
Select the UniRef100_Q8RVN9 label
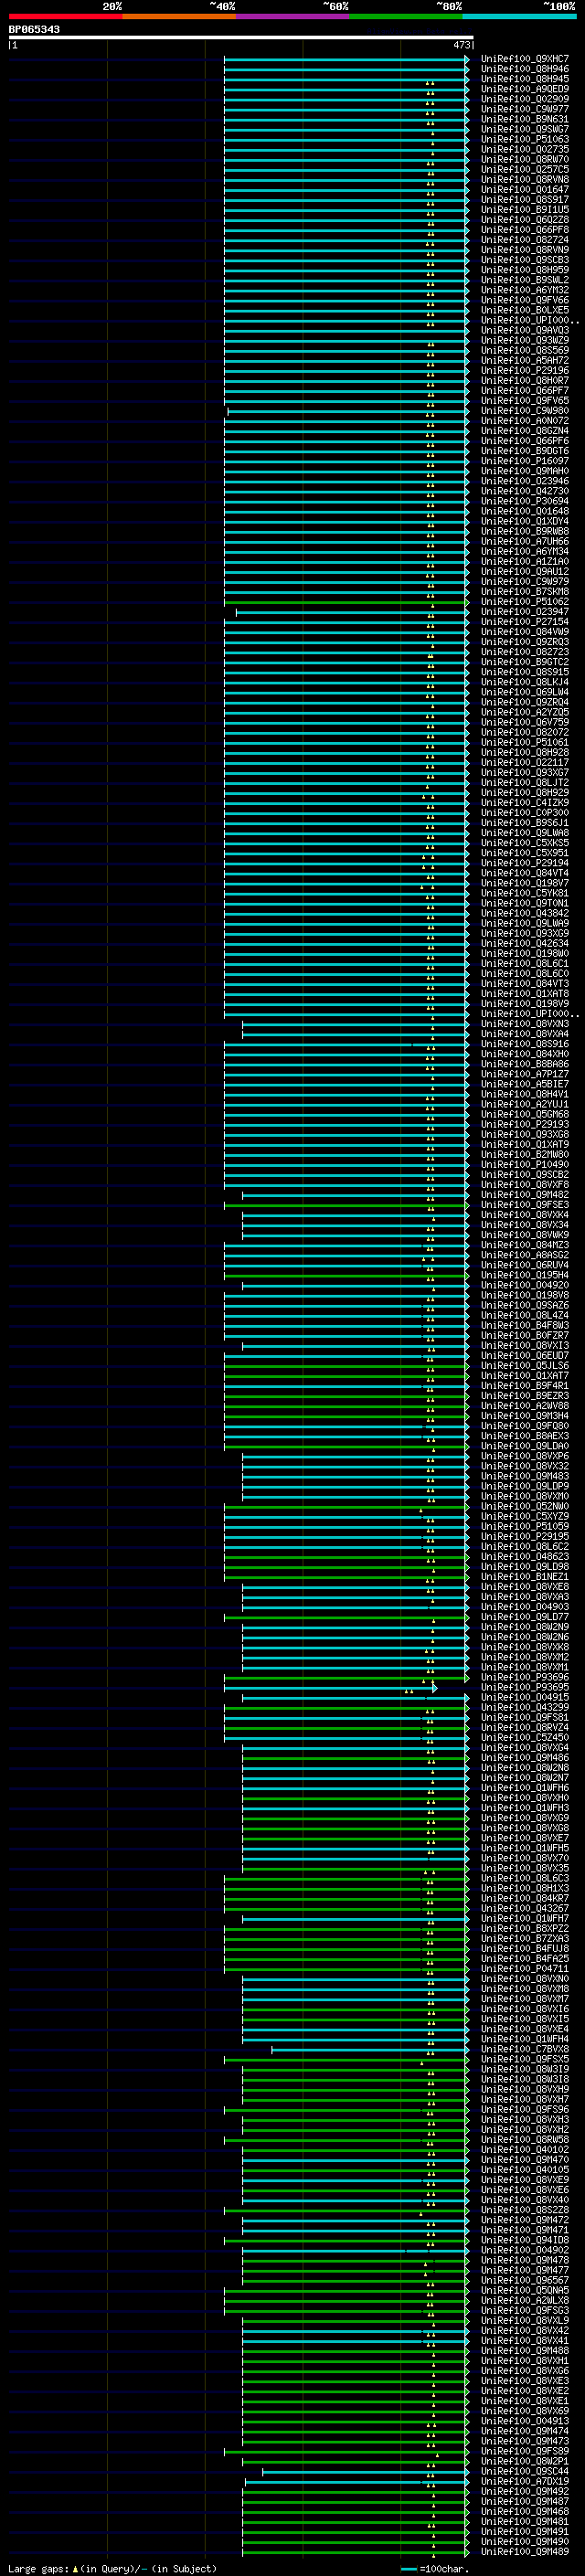[525, 250]
